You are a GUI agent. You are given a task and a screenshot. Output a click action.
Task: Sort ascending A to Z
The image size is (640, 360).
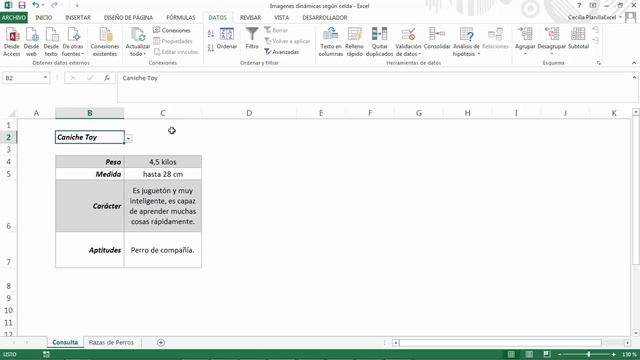pyautogui.click(x=211, y=34)
